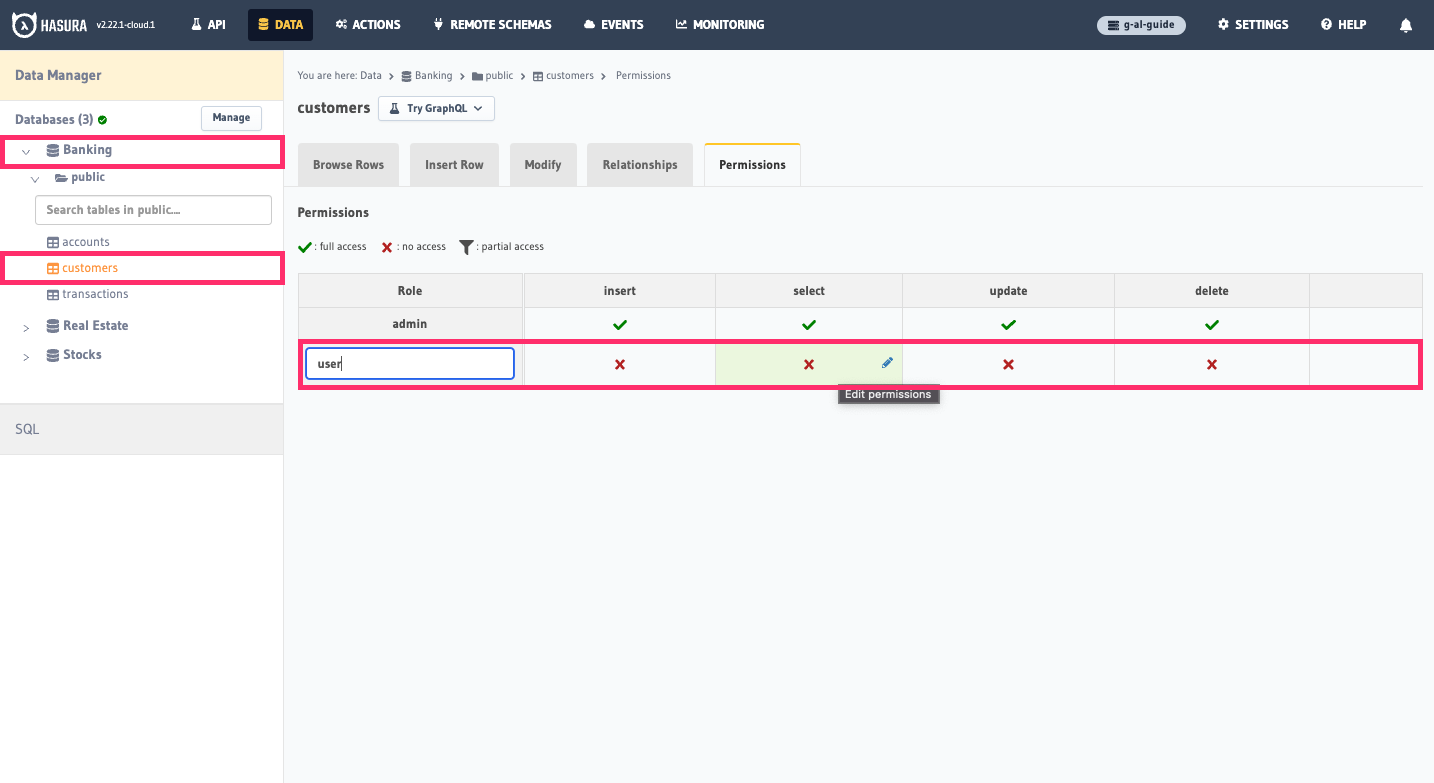Click the search tables input field
Viewport: 1434px width, 783px height.
153,210
